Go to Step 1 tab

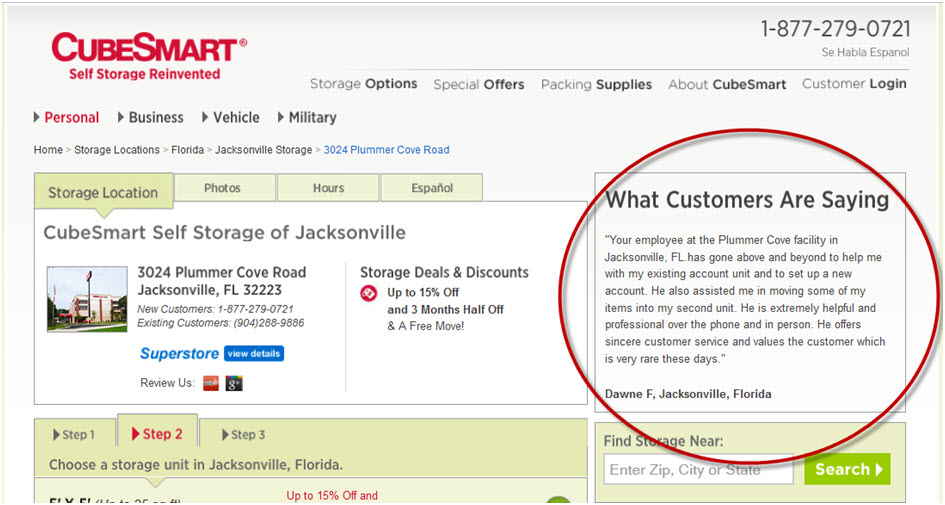75,434
